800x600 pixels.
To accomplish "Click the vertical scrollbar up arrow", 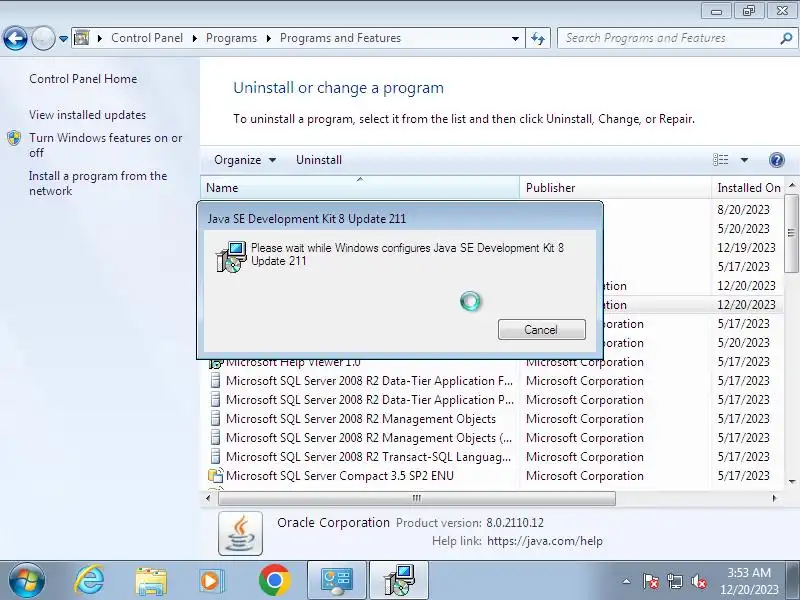I will tap(792, 185).
